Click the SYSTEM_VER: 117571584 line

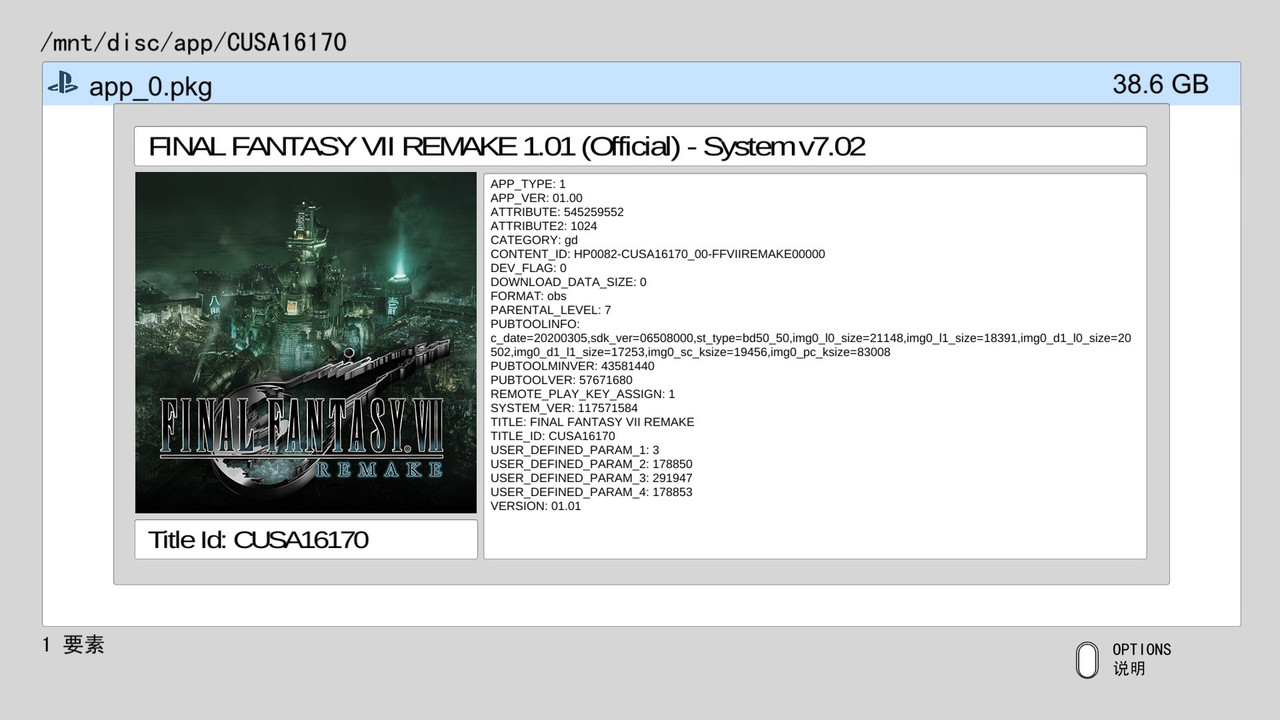[564, 408]
